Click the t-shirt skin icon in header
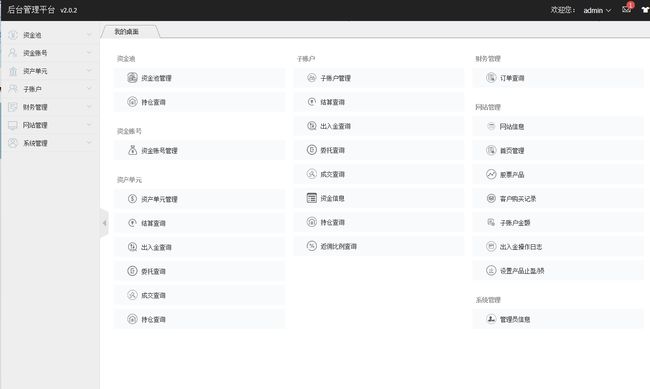The image size is (650, 389). [646, 10]
